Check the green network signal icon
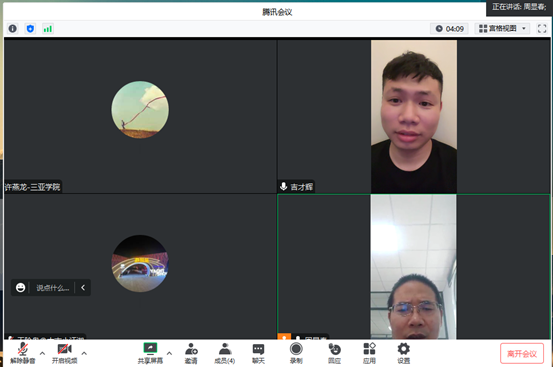Image resolution: width=553 pixels, height=367 pixels. (x=48, y=29)
